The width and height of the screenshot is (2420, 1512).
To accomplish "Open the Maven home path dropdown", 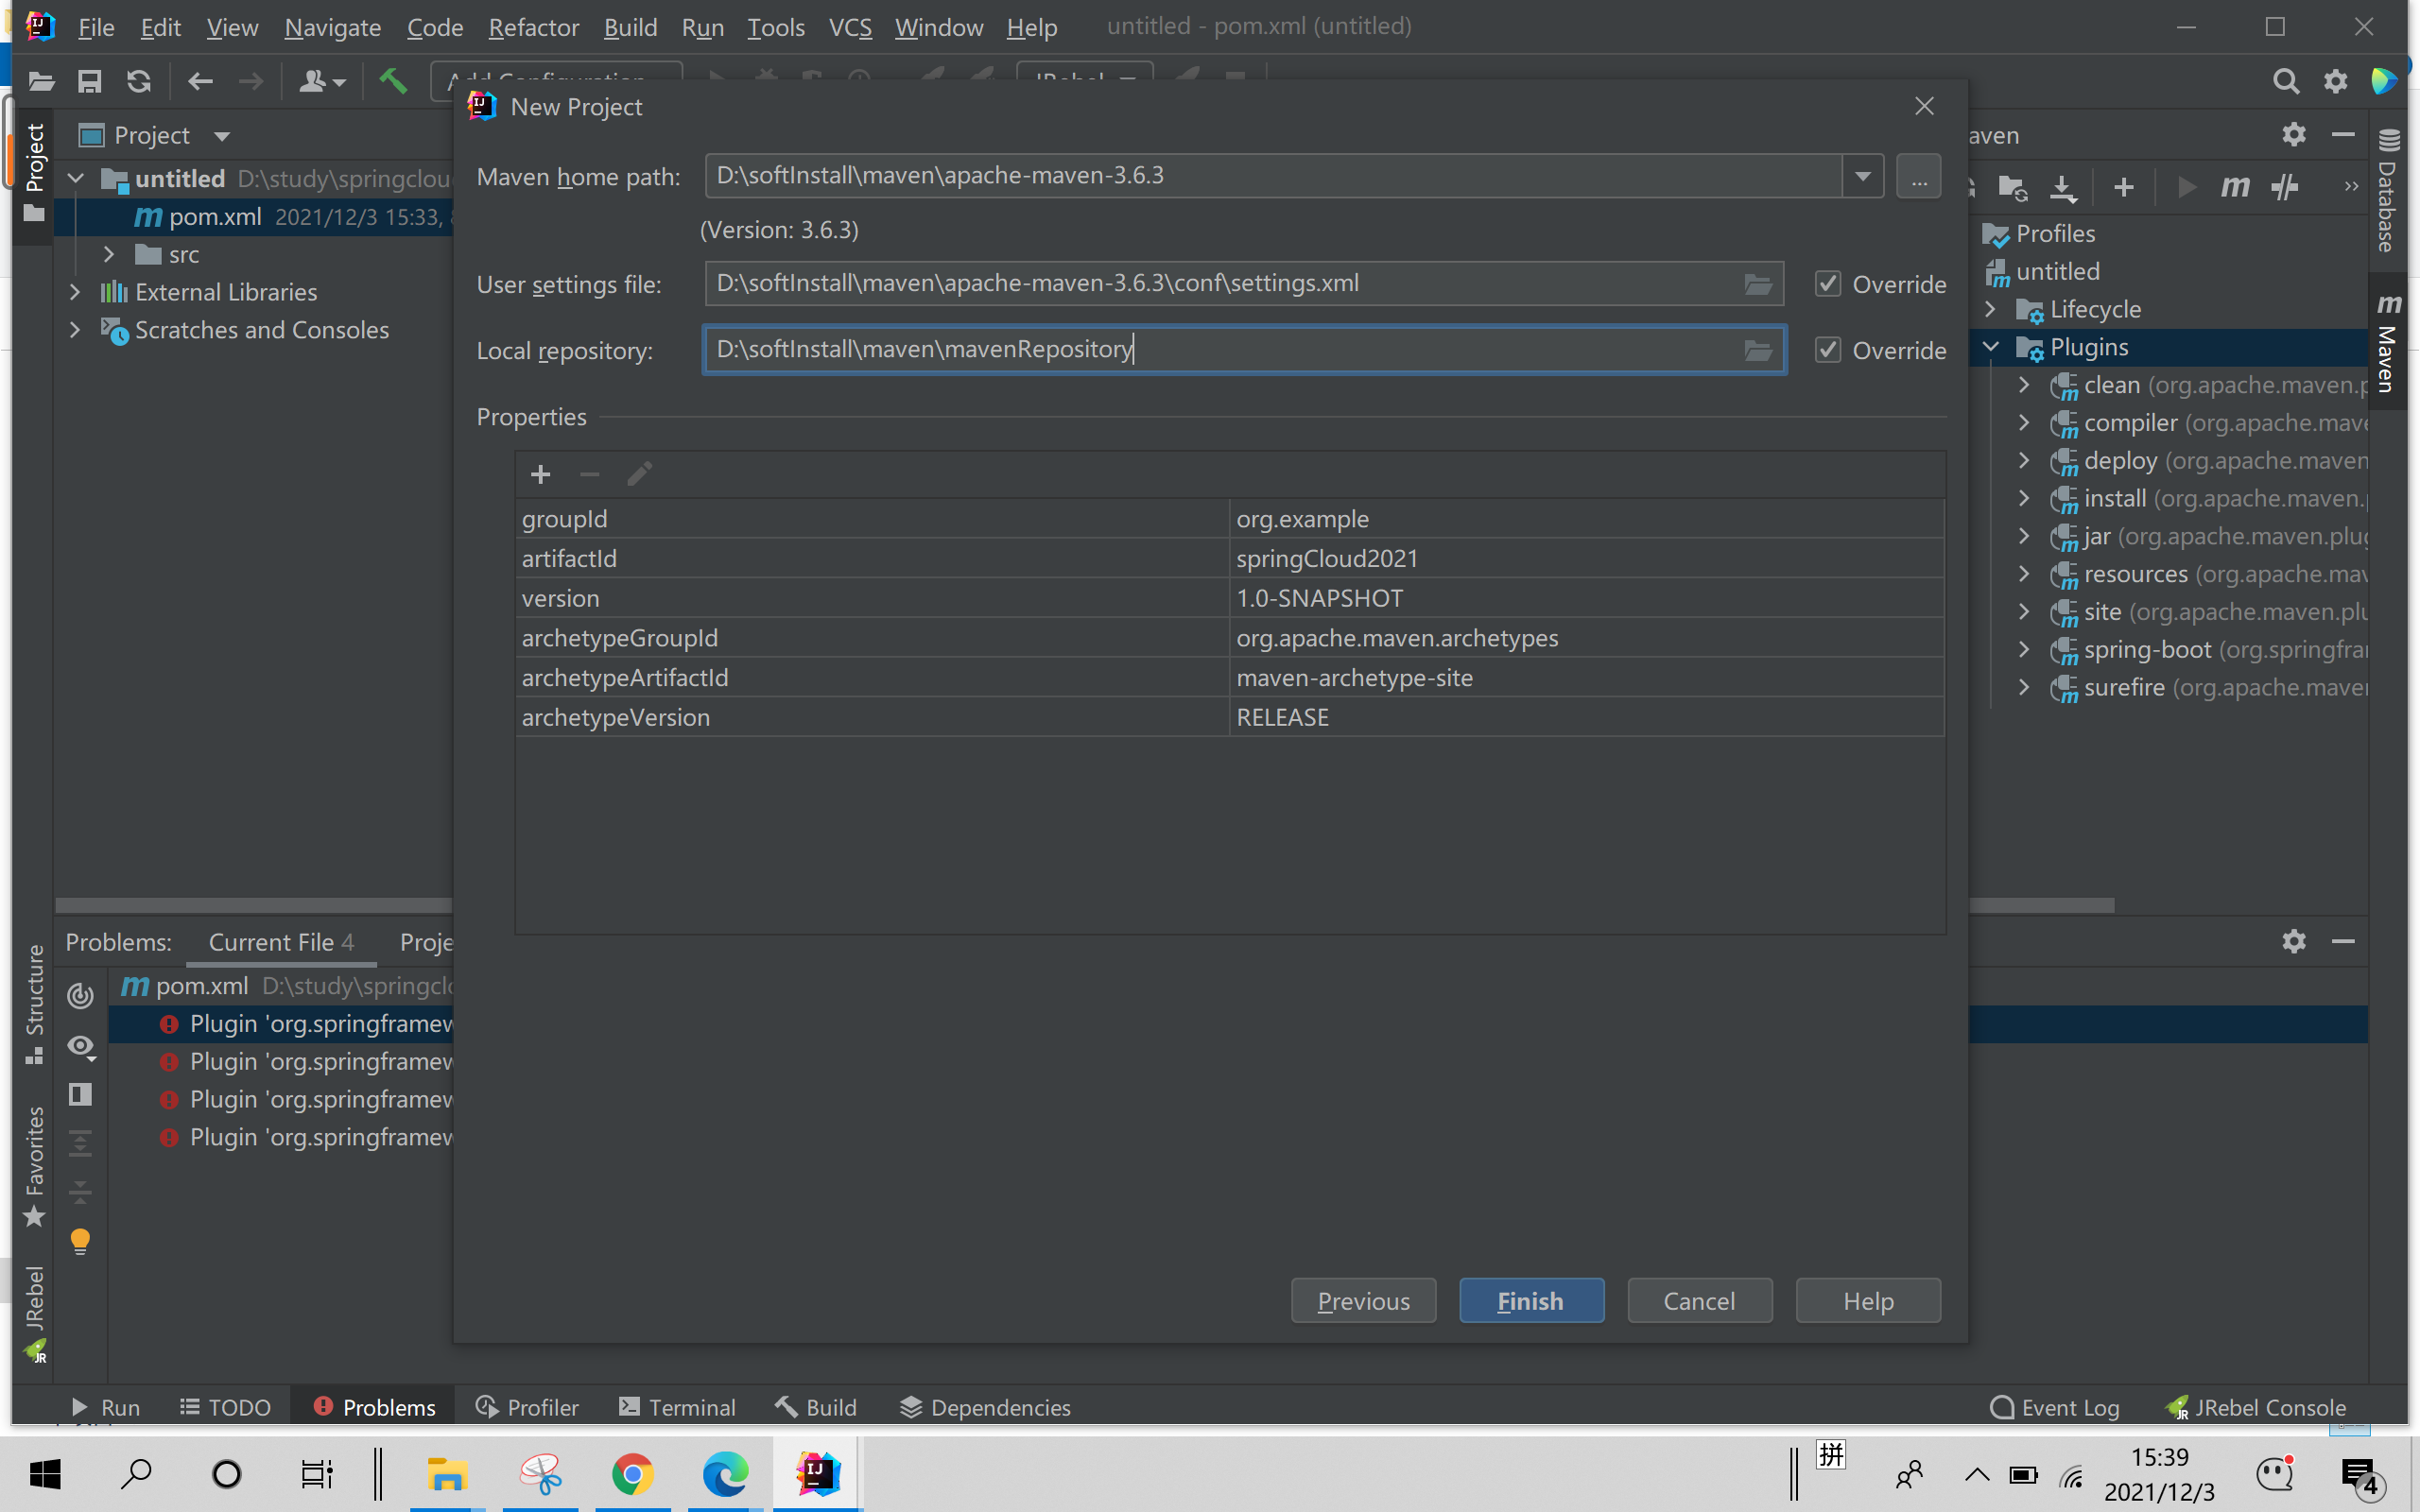I will coord(1862,176).
